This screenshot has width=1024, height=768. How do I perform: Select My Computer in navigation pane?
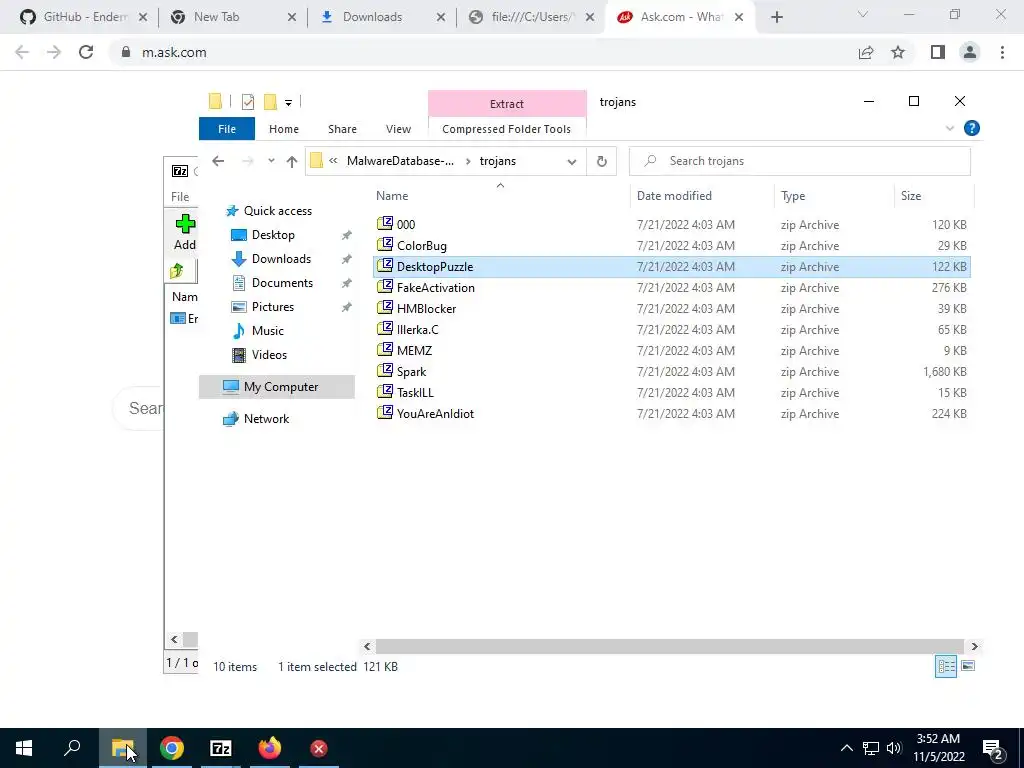(x=277, y=387)
